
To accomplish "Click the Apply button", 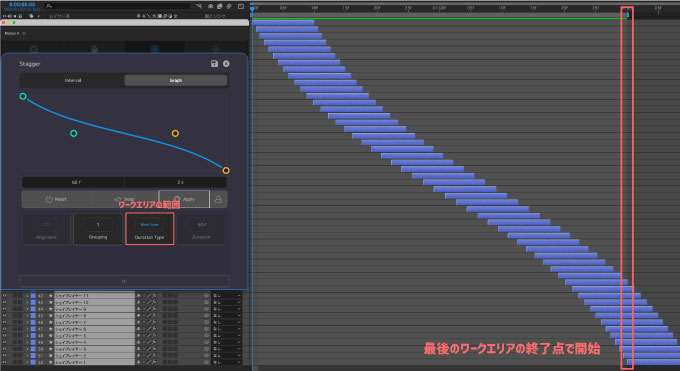I will tap(184, 199).
